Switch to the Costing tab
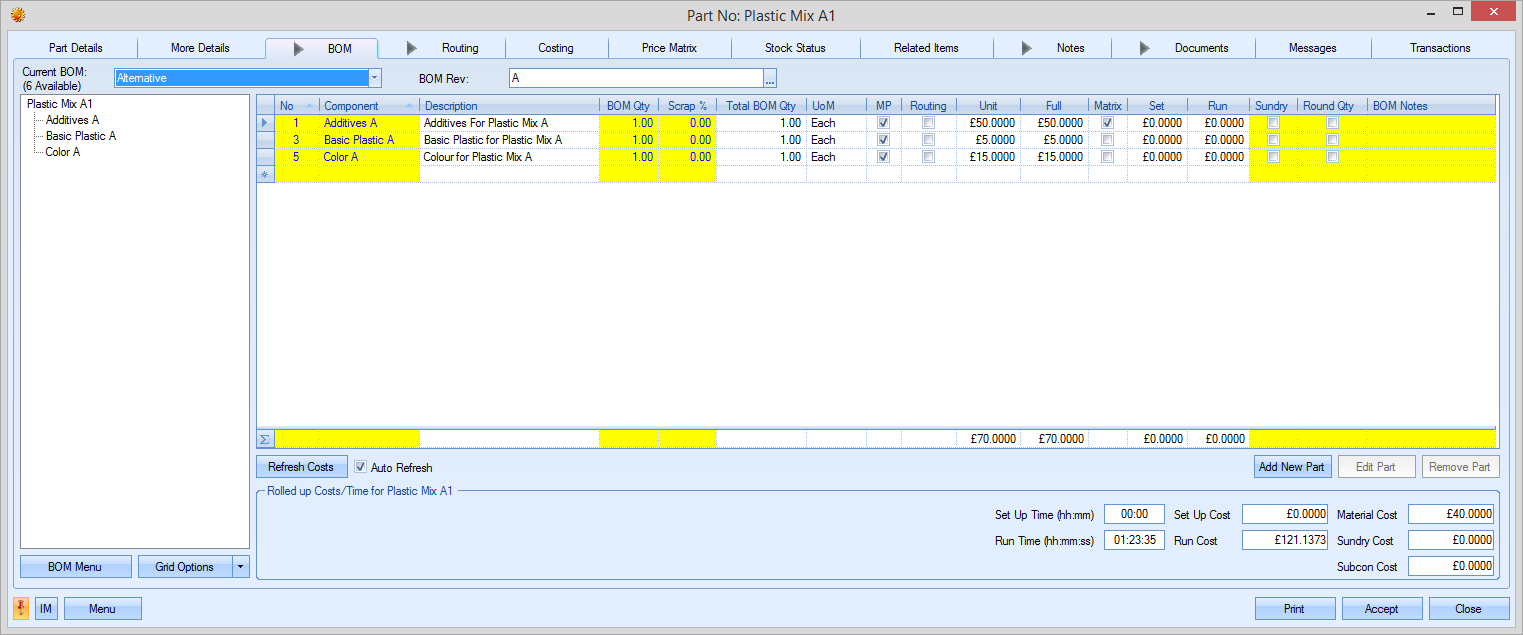This screenshot has width=1523, height=635. pos(555,48)
